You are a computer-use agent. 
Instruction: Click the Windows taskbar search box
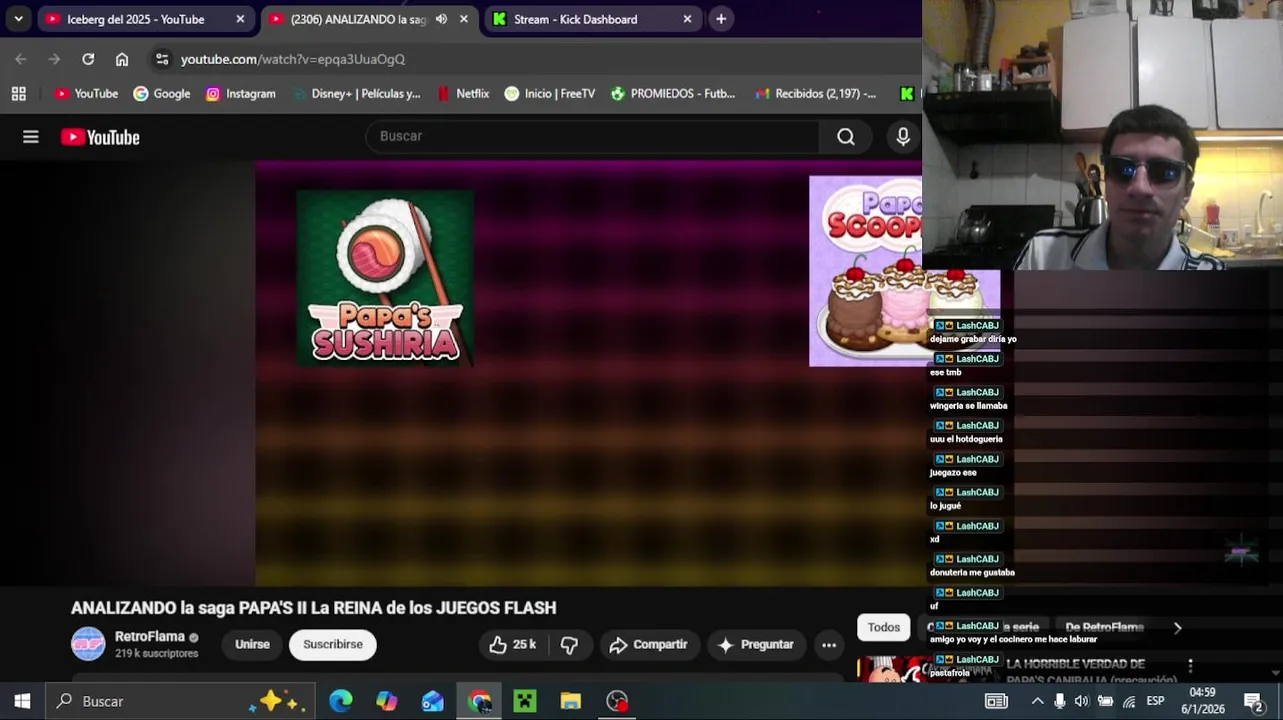click(181, 701)
